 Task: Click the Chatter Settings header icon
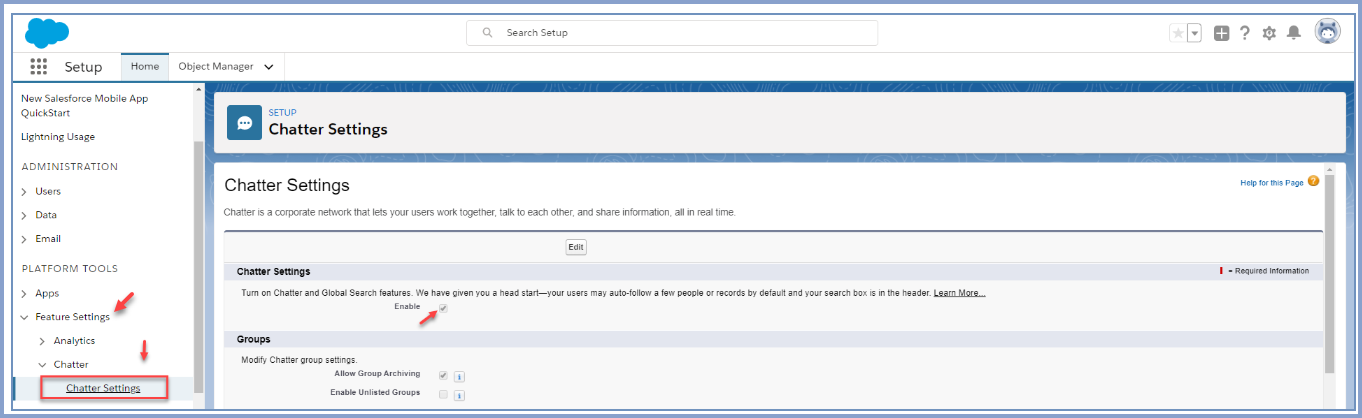(245, 123)
